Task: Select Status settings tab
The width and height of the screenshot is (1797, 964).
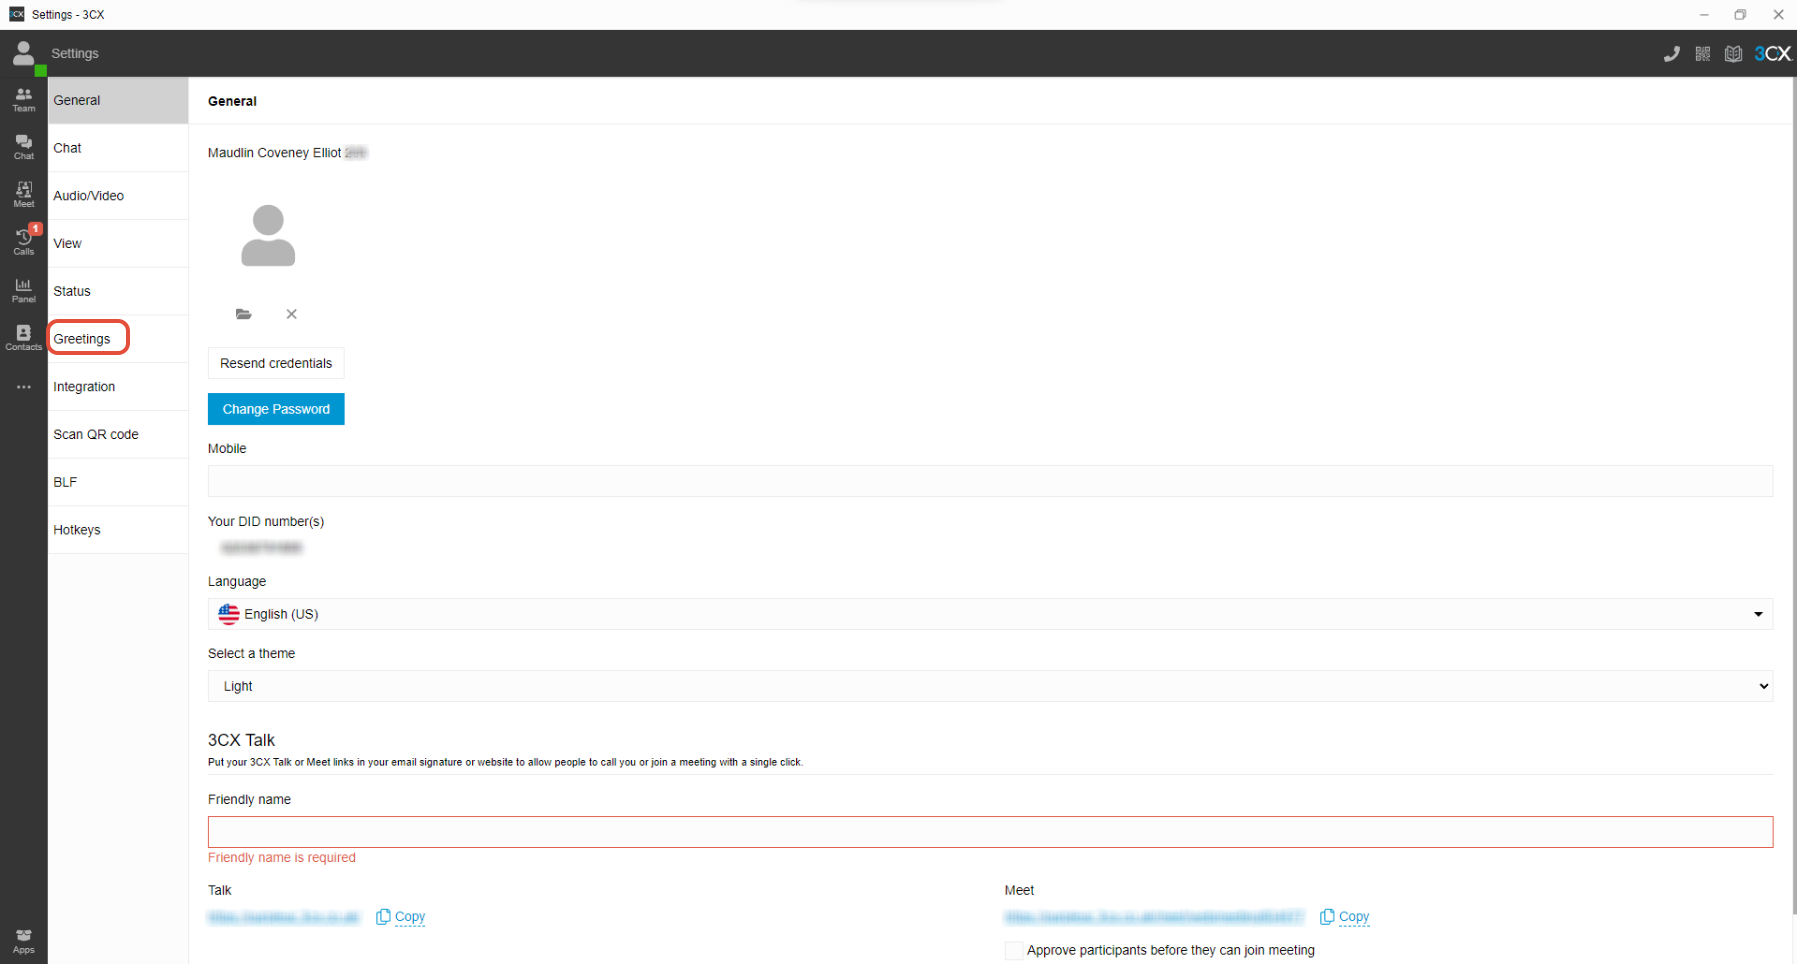Action: coord(118,292)
